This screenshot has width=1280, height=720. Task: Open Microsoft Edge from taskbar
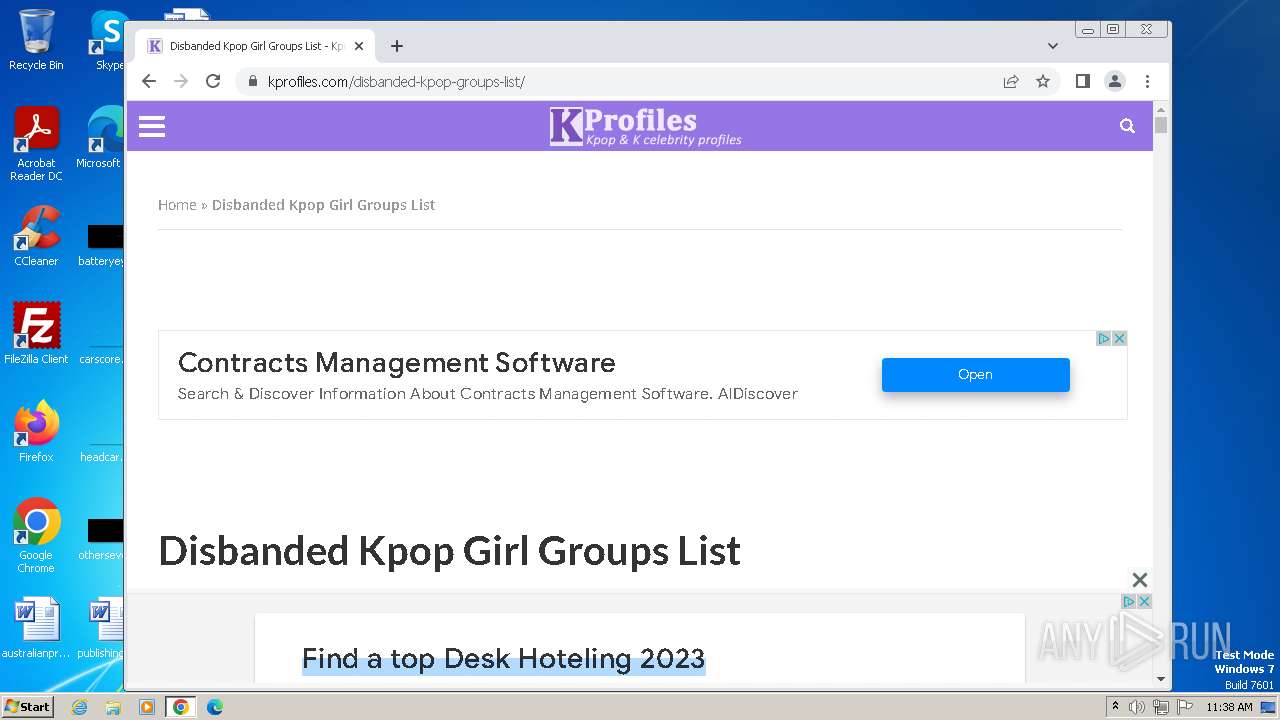[215, 707]
